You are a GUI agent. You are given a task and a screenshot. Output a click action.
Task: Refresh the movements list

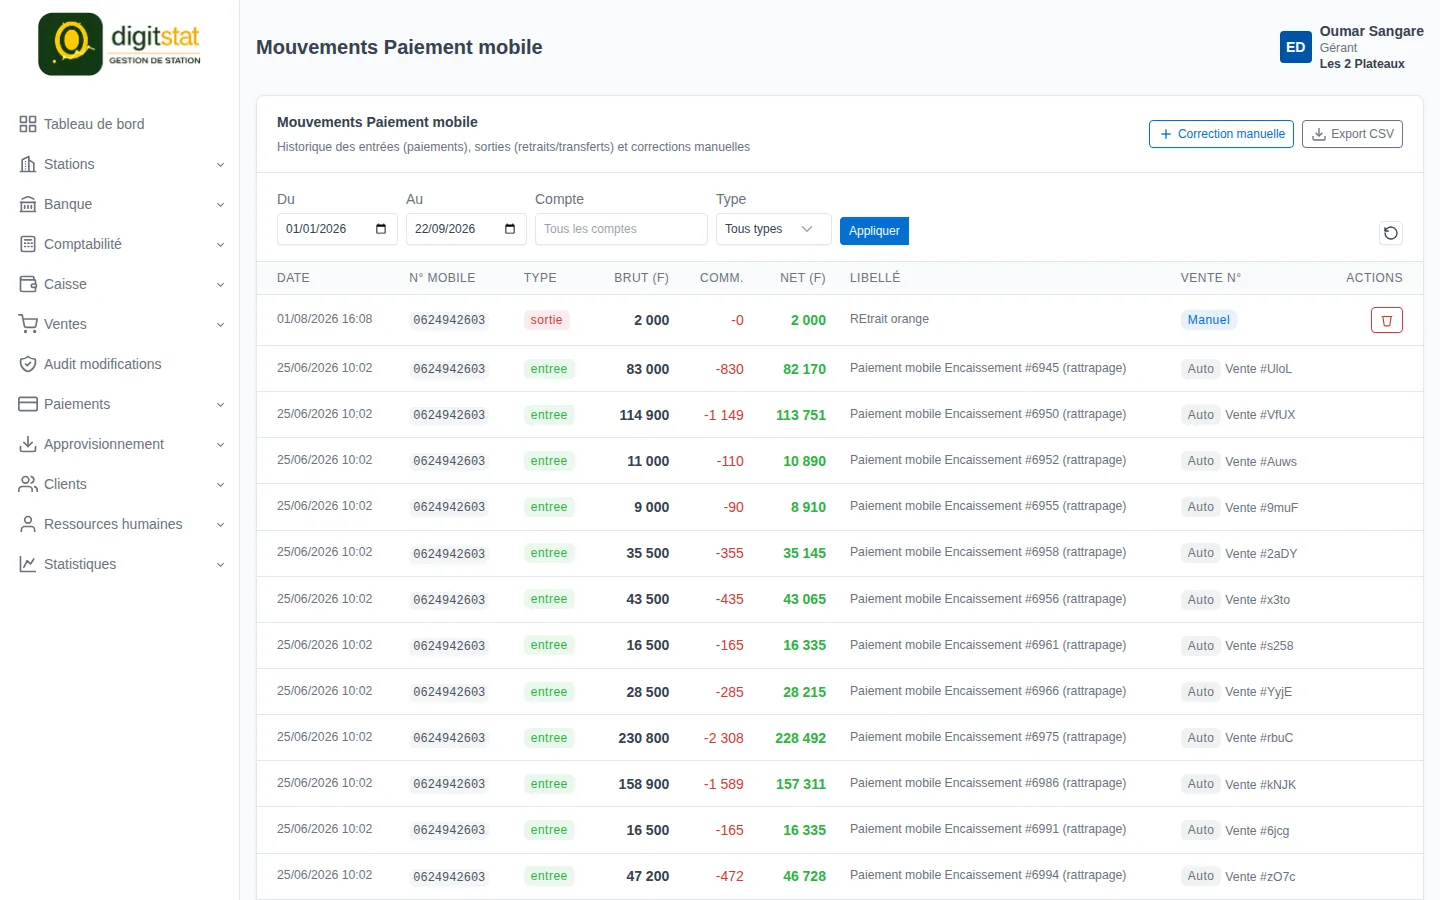pos(1390,233)
